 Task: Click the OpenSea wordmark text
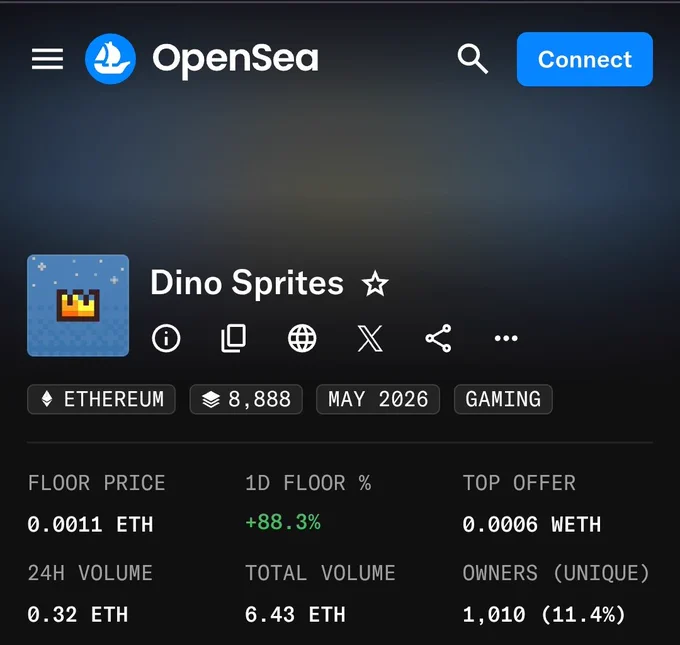[x=235, y=60]
